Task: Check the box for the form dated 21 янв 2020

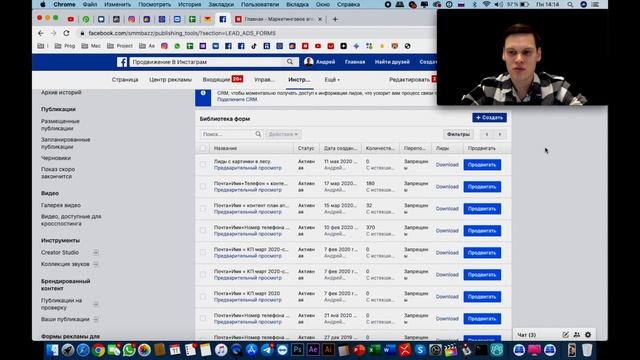Action: 203,318
